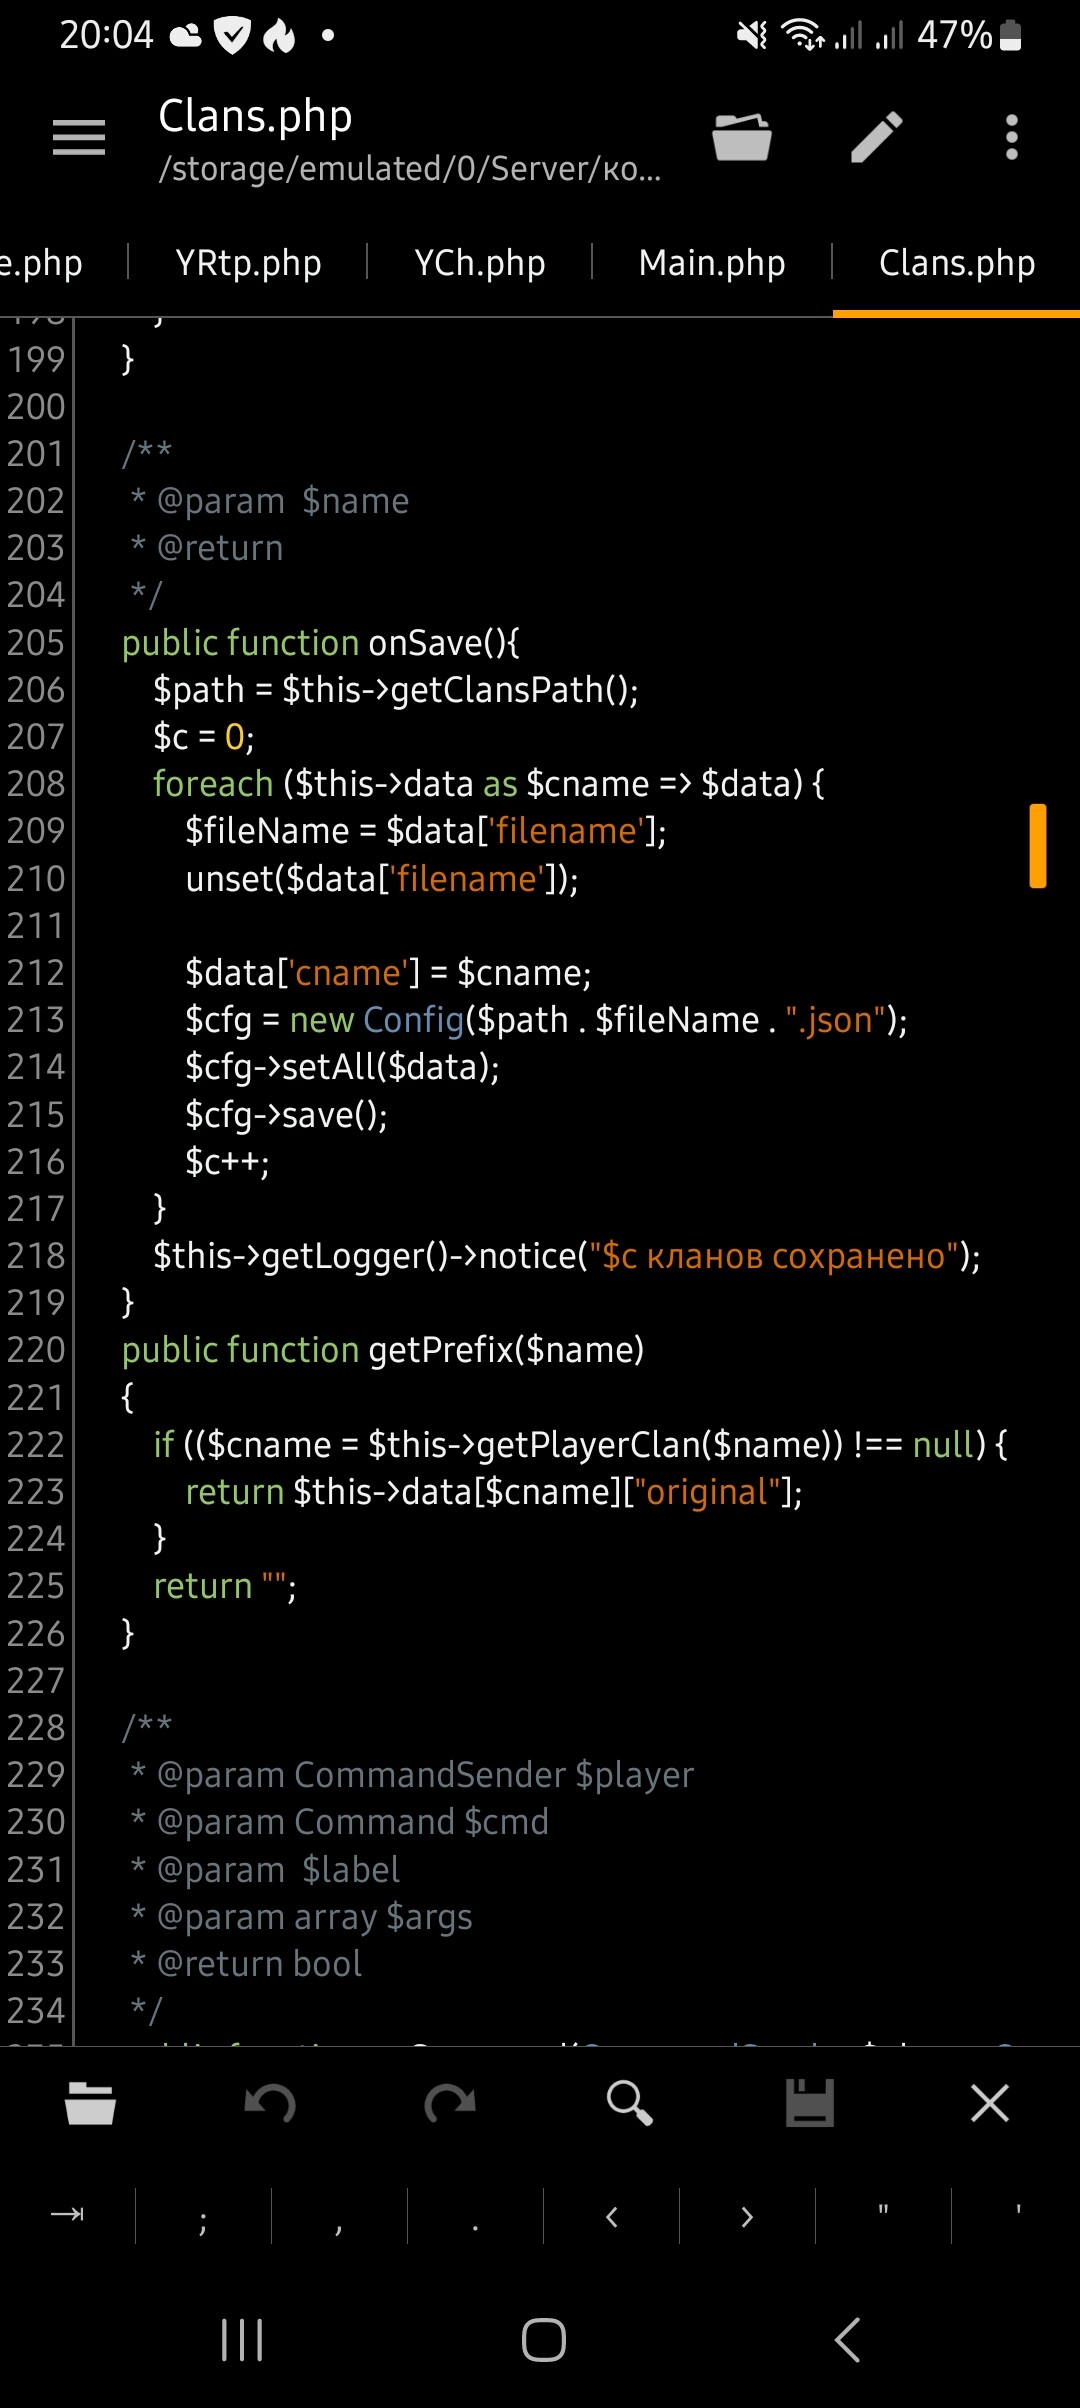Toggle edit mode with pencil icon
Image resolution: width=1080 pixels, height=2408 pixels.
(877, 137)
